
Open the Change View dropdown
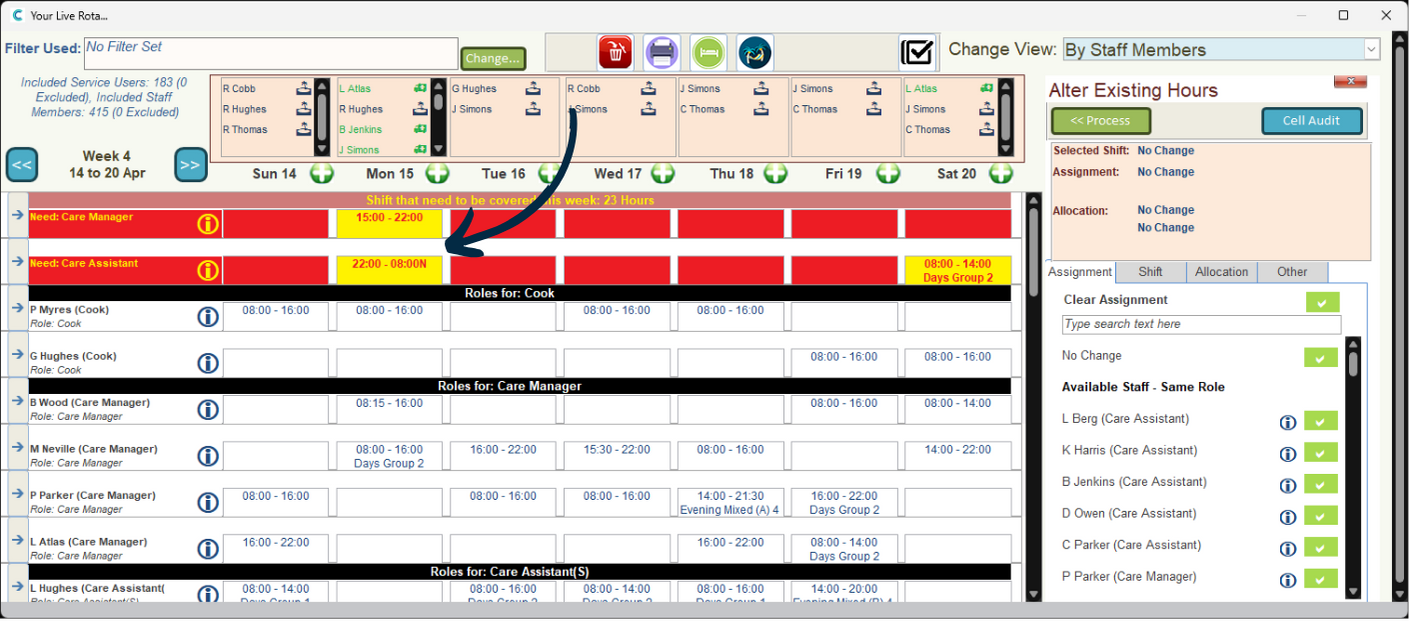1371,49
